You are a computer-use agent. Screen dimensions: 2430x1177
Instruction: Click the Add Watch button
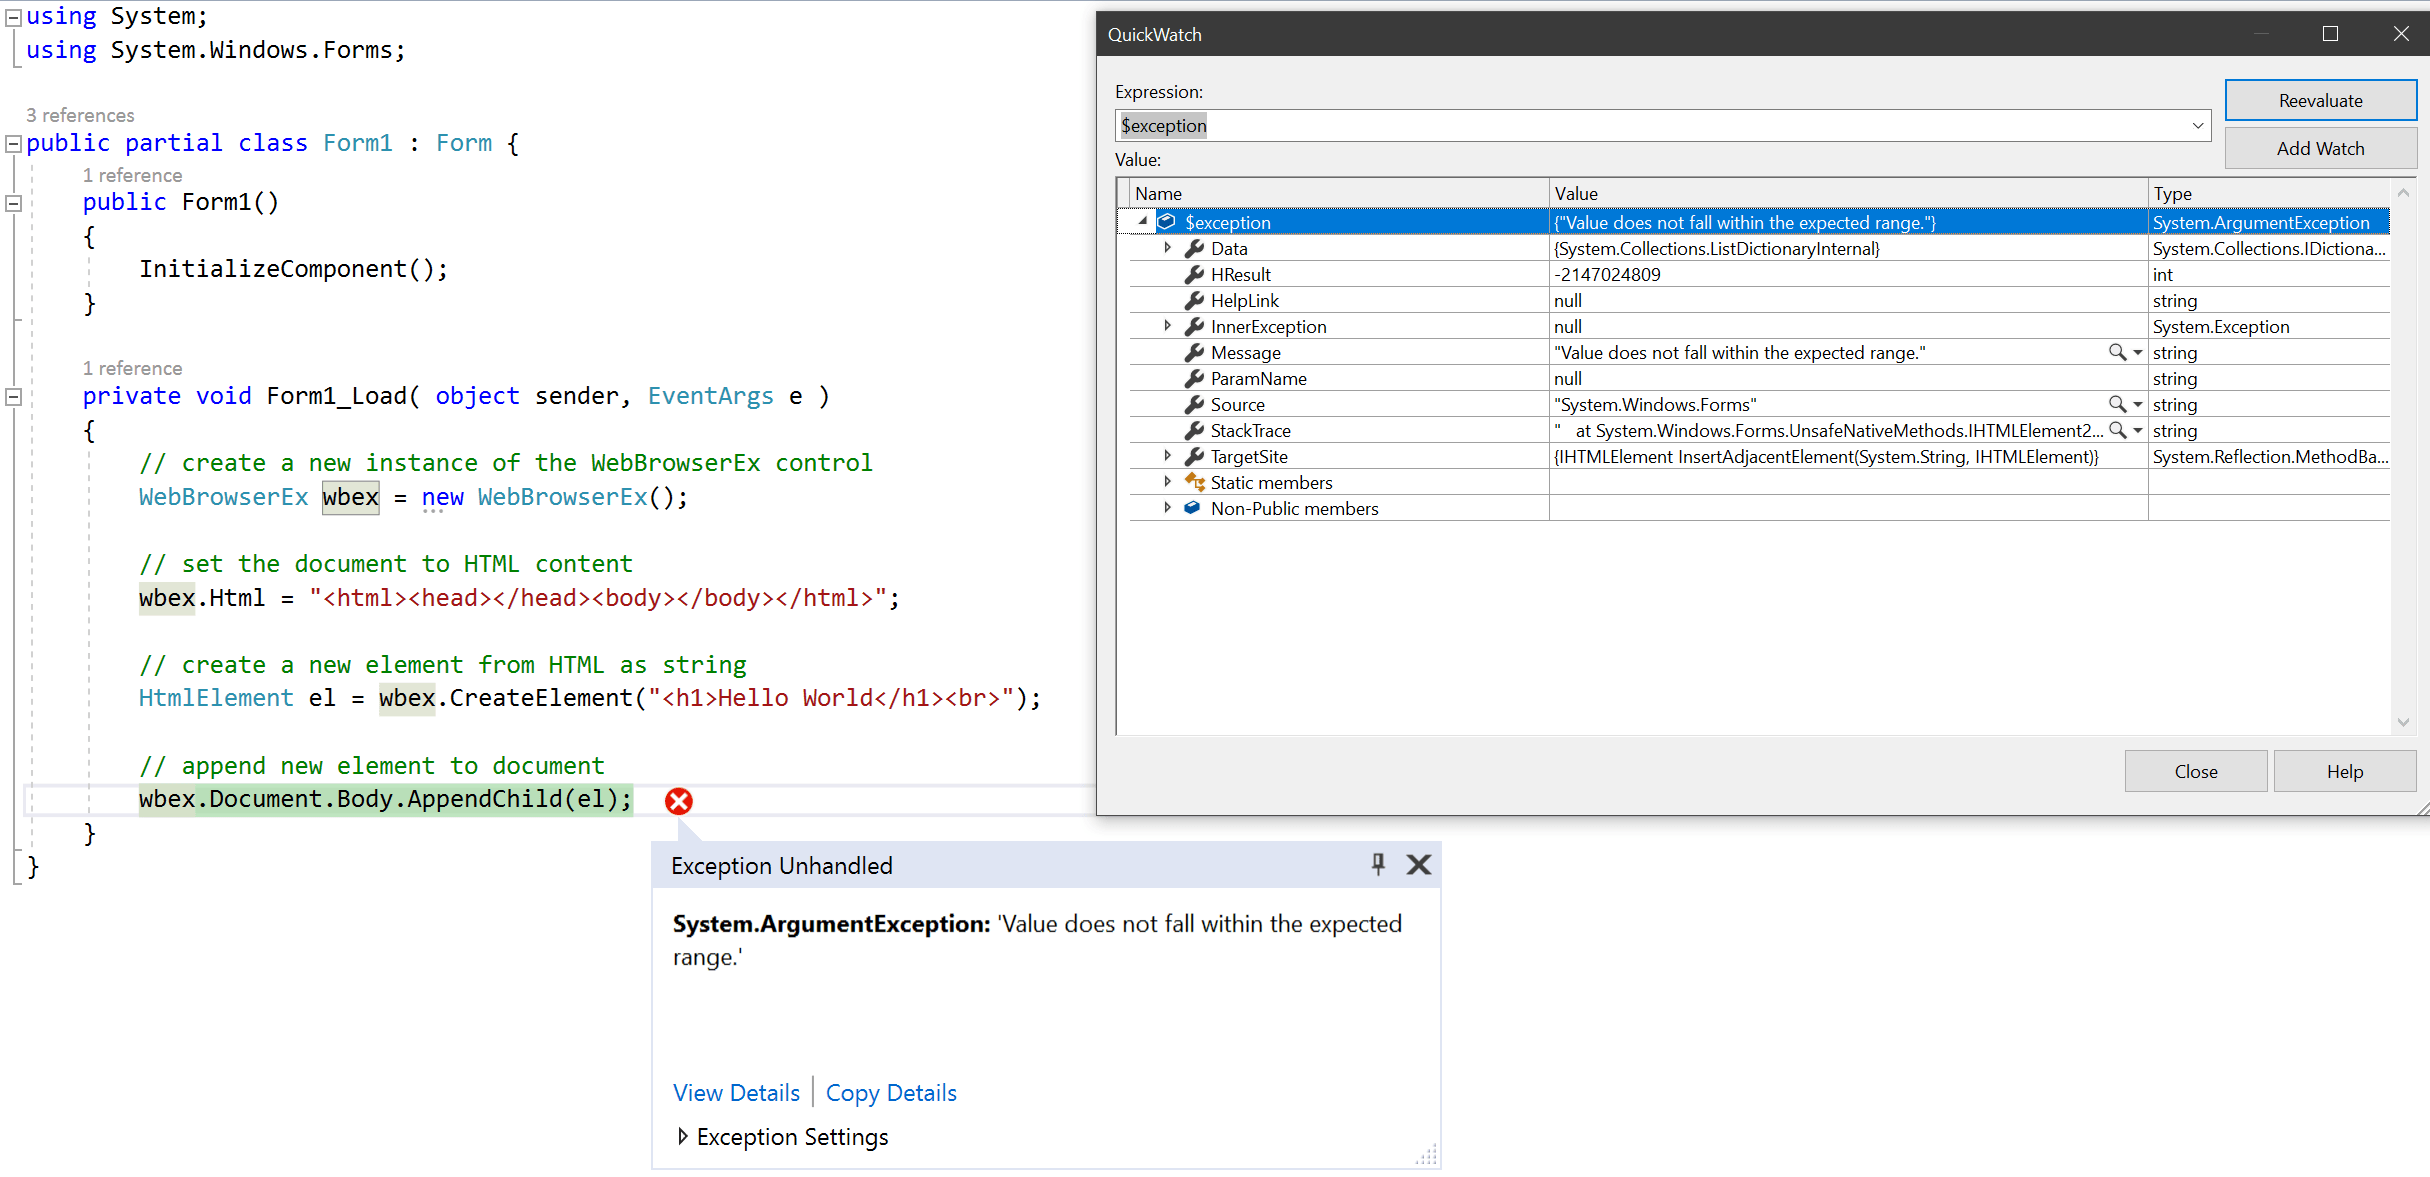pos(2320,147)
